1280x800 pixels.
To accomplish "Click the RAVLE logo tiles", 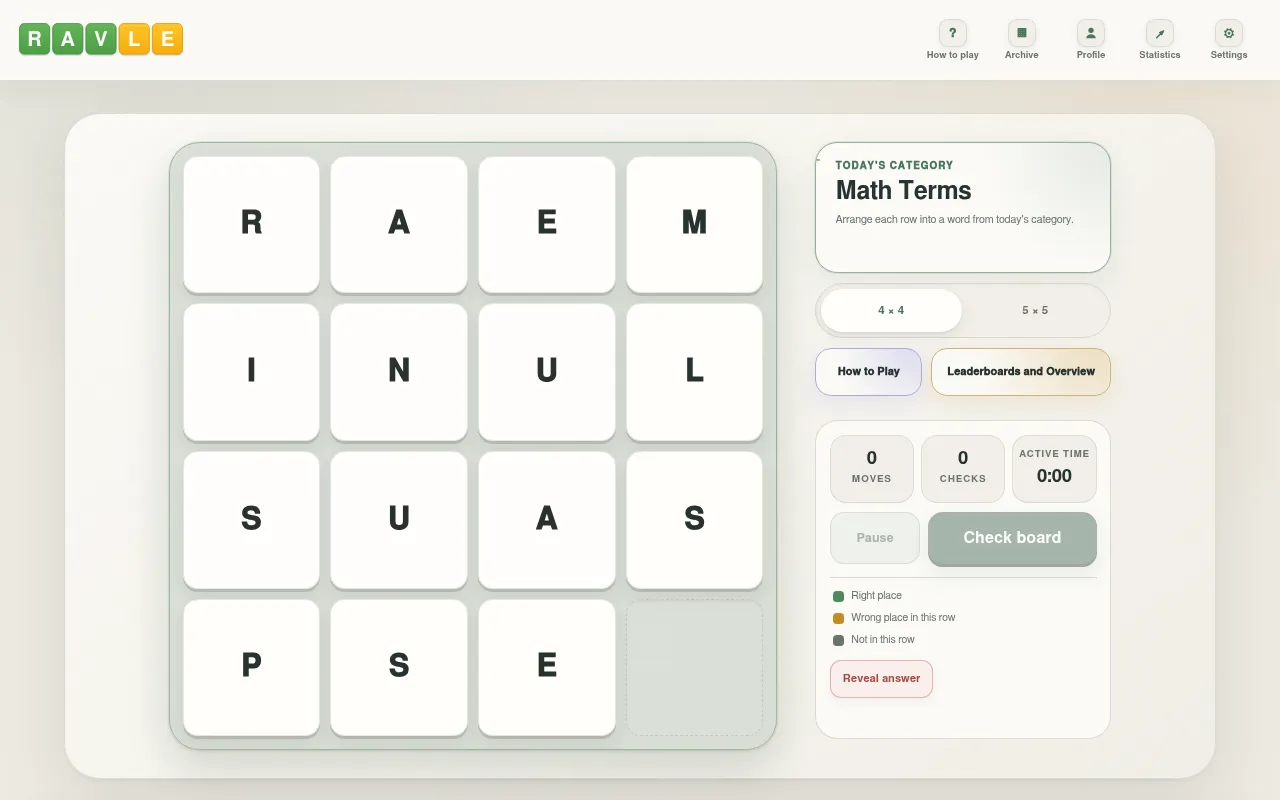I will (101, 39).
